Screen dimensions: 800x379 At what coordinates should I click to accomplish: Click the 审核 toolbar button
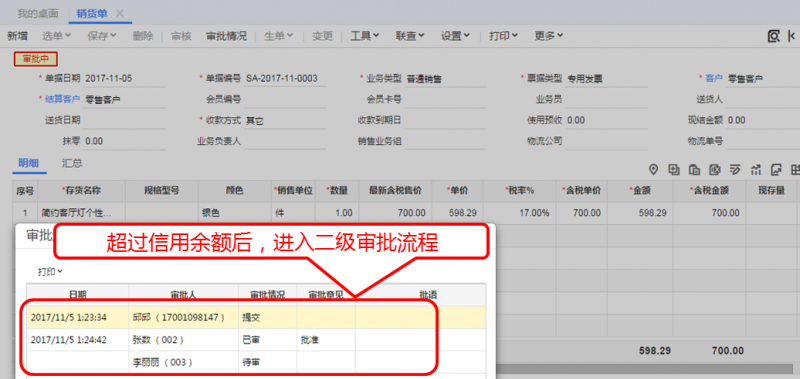(181, 36)
